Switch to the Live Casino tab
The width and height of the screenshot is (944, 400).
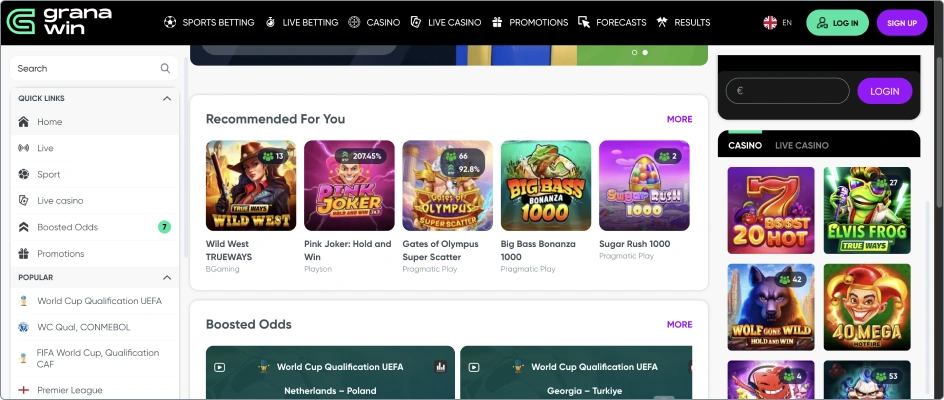point(801,145)
